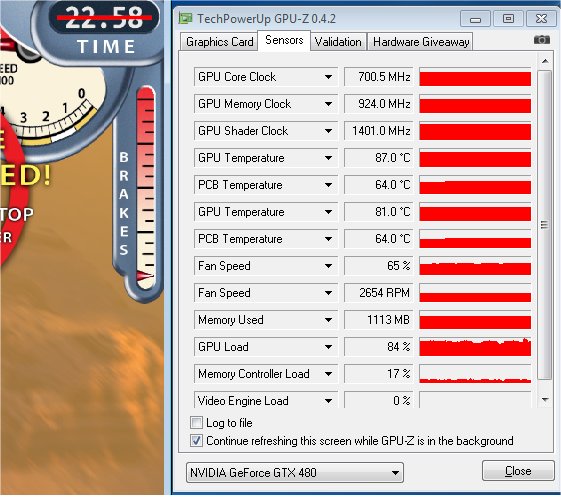Screen dimensions: 561x497
Task: Open GPU Core Clock sensor dropdown arrow
Action: point(328,77)
